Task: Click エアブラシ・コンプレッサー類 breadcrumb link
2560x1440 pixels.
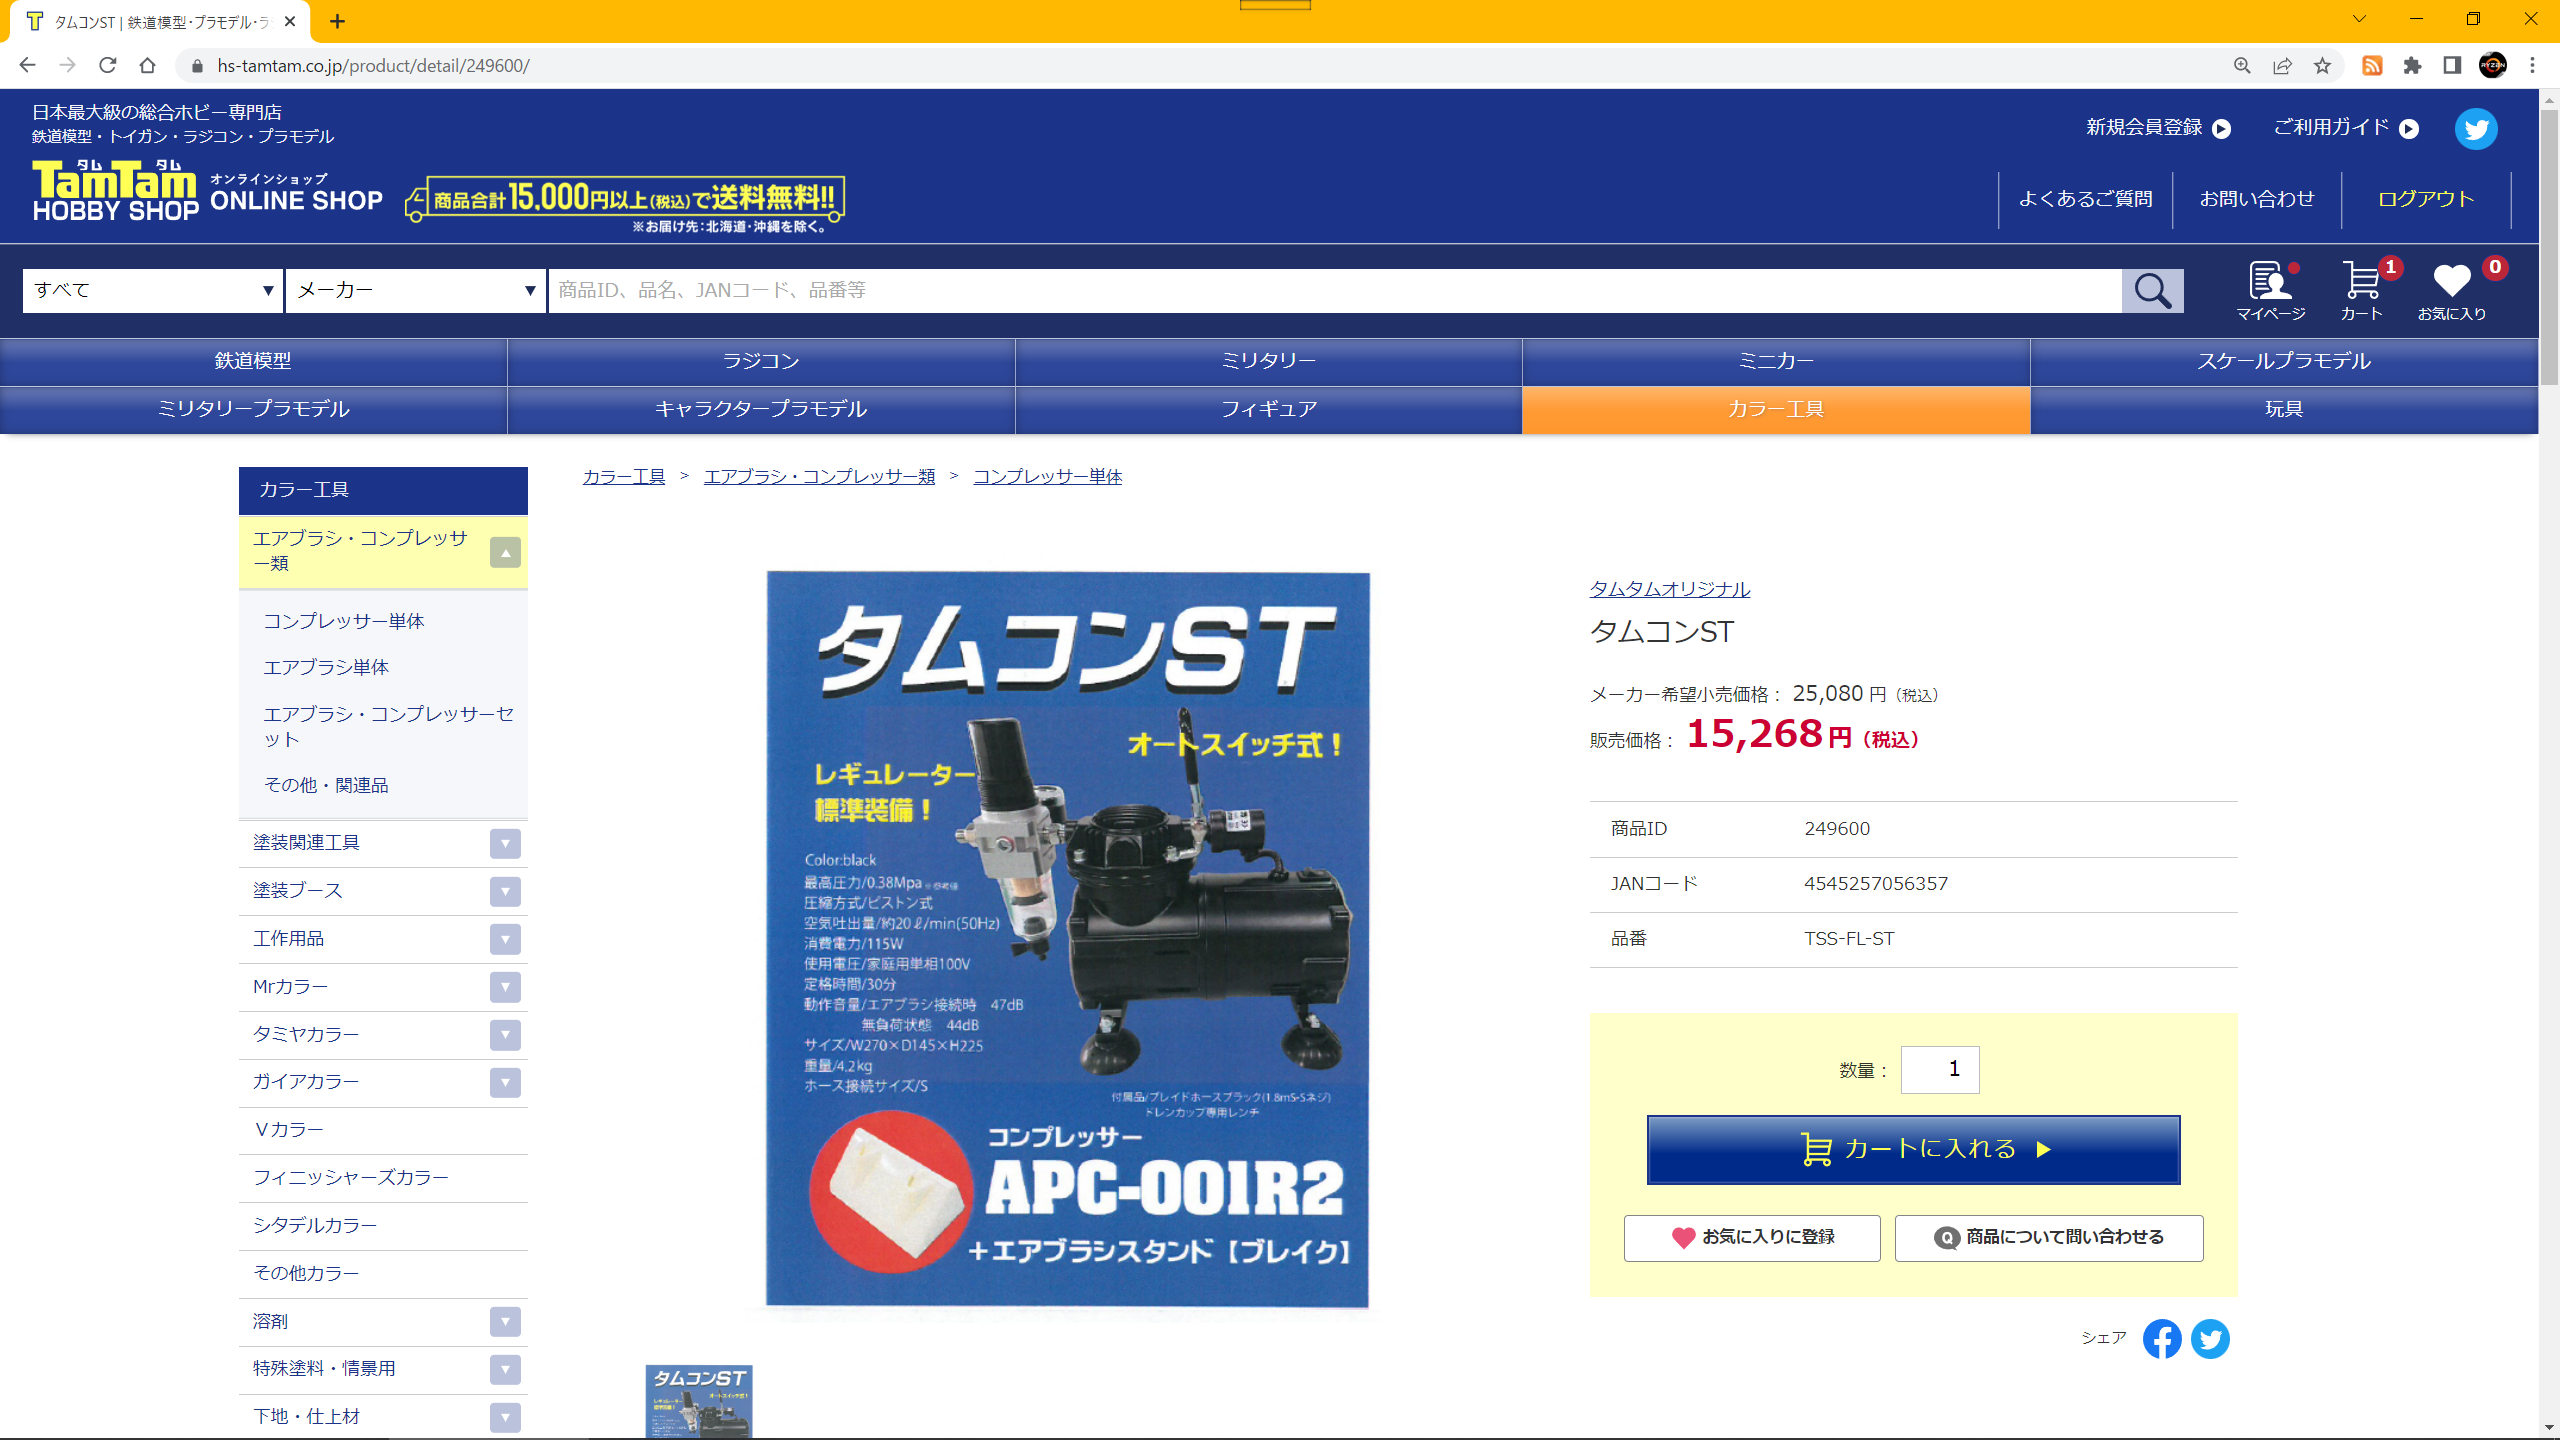Action: [819, 477]
